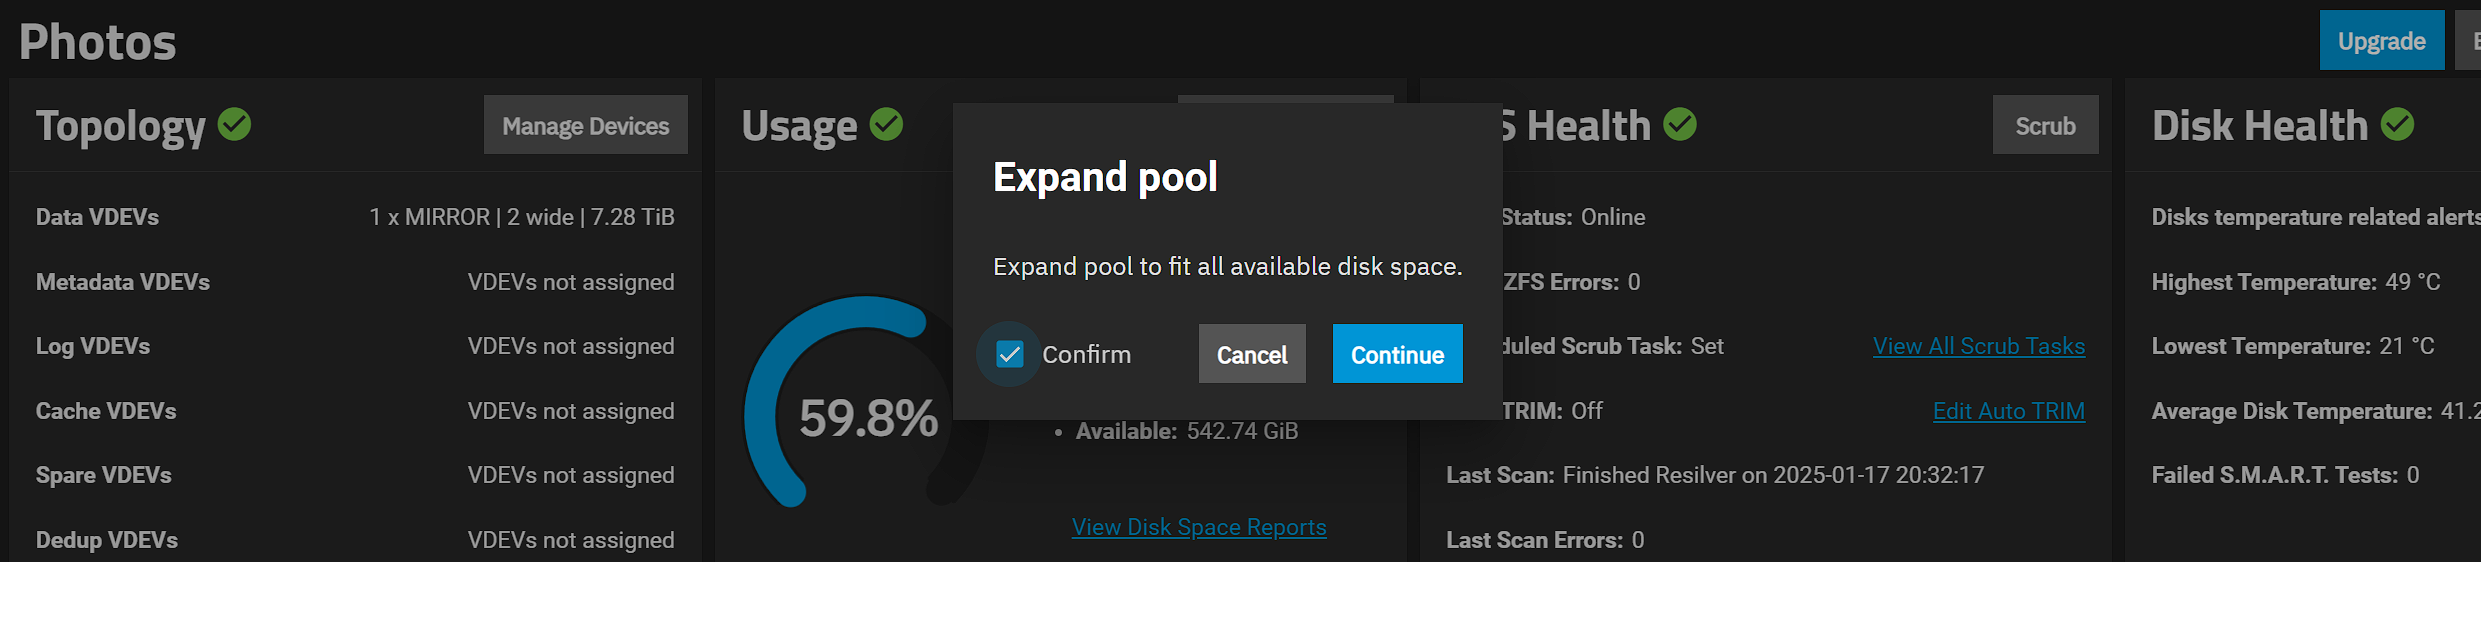Screen dimensions: 2481x633
Task: Click the green status icon next to Usage
Action: coord(888,124)
